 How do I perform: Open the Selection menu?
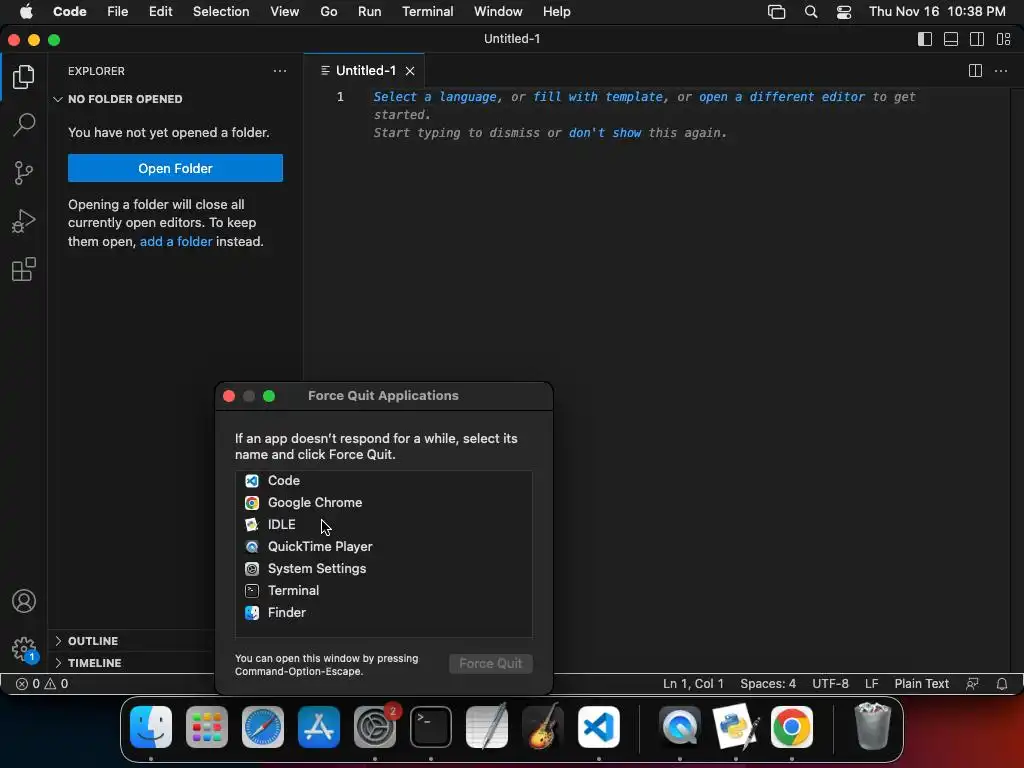221,12
